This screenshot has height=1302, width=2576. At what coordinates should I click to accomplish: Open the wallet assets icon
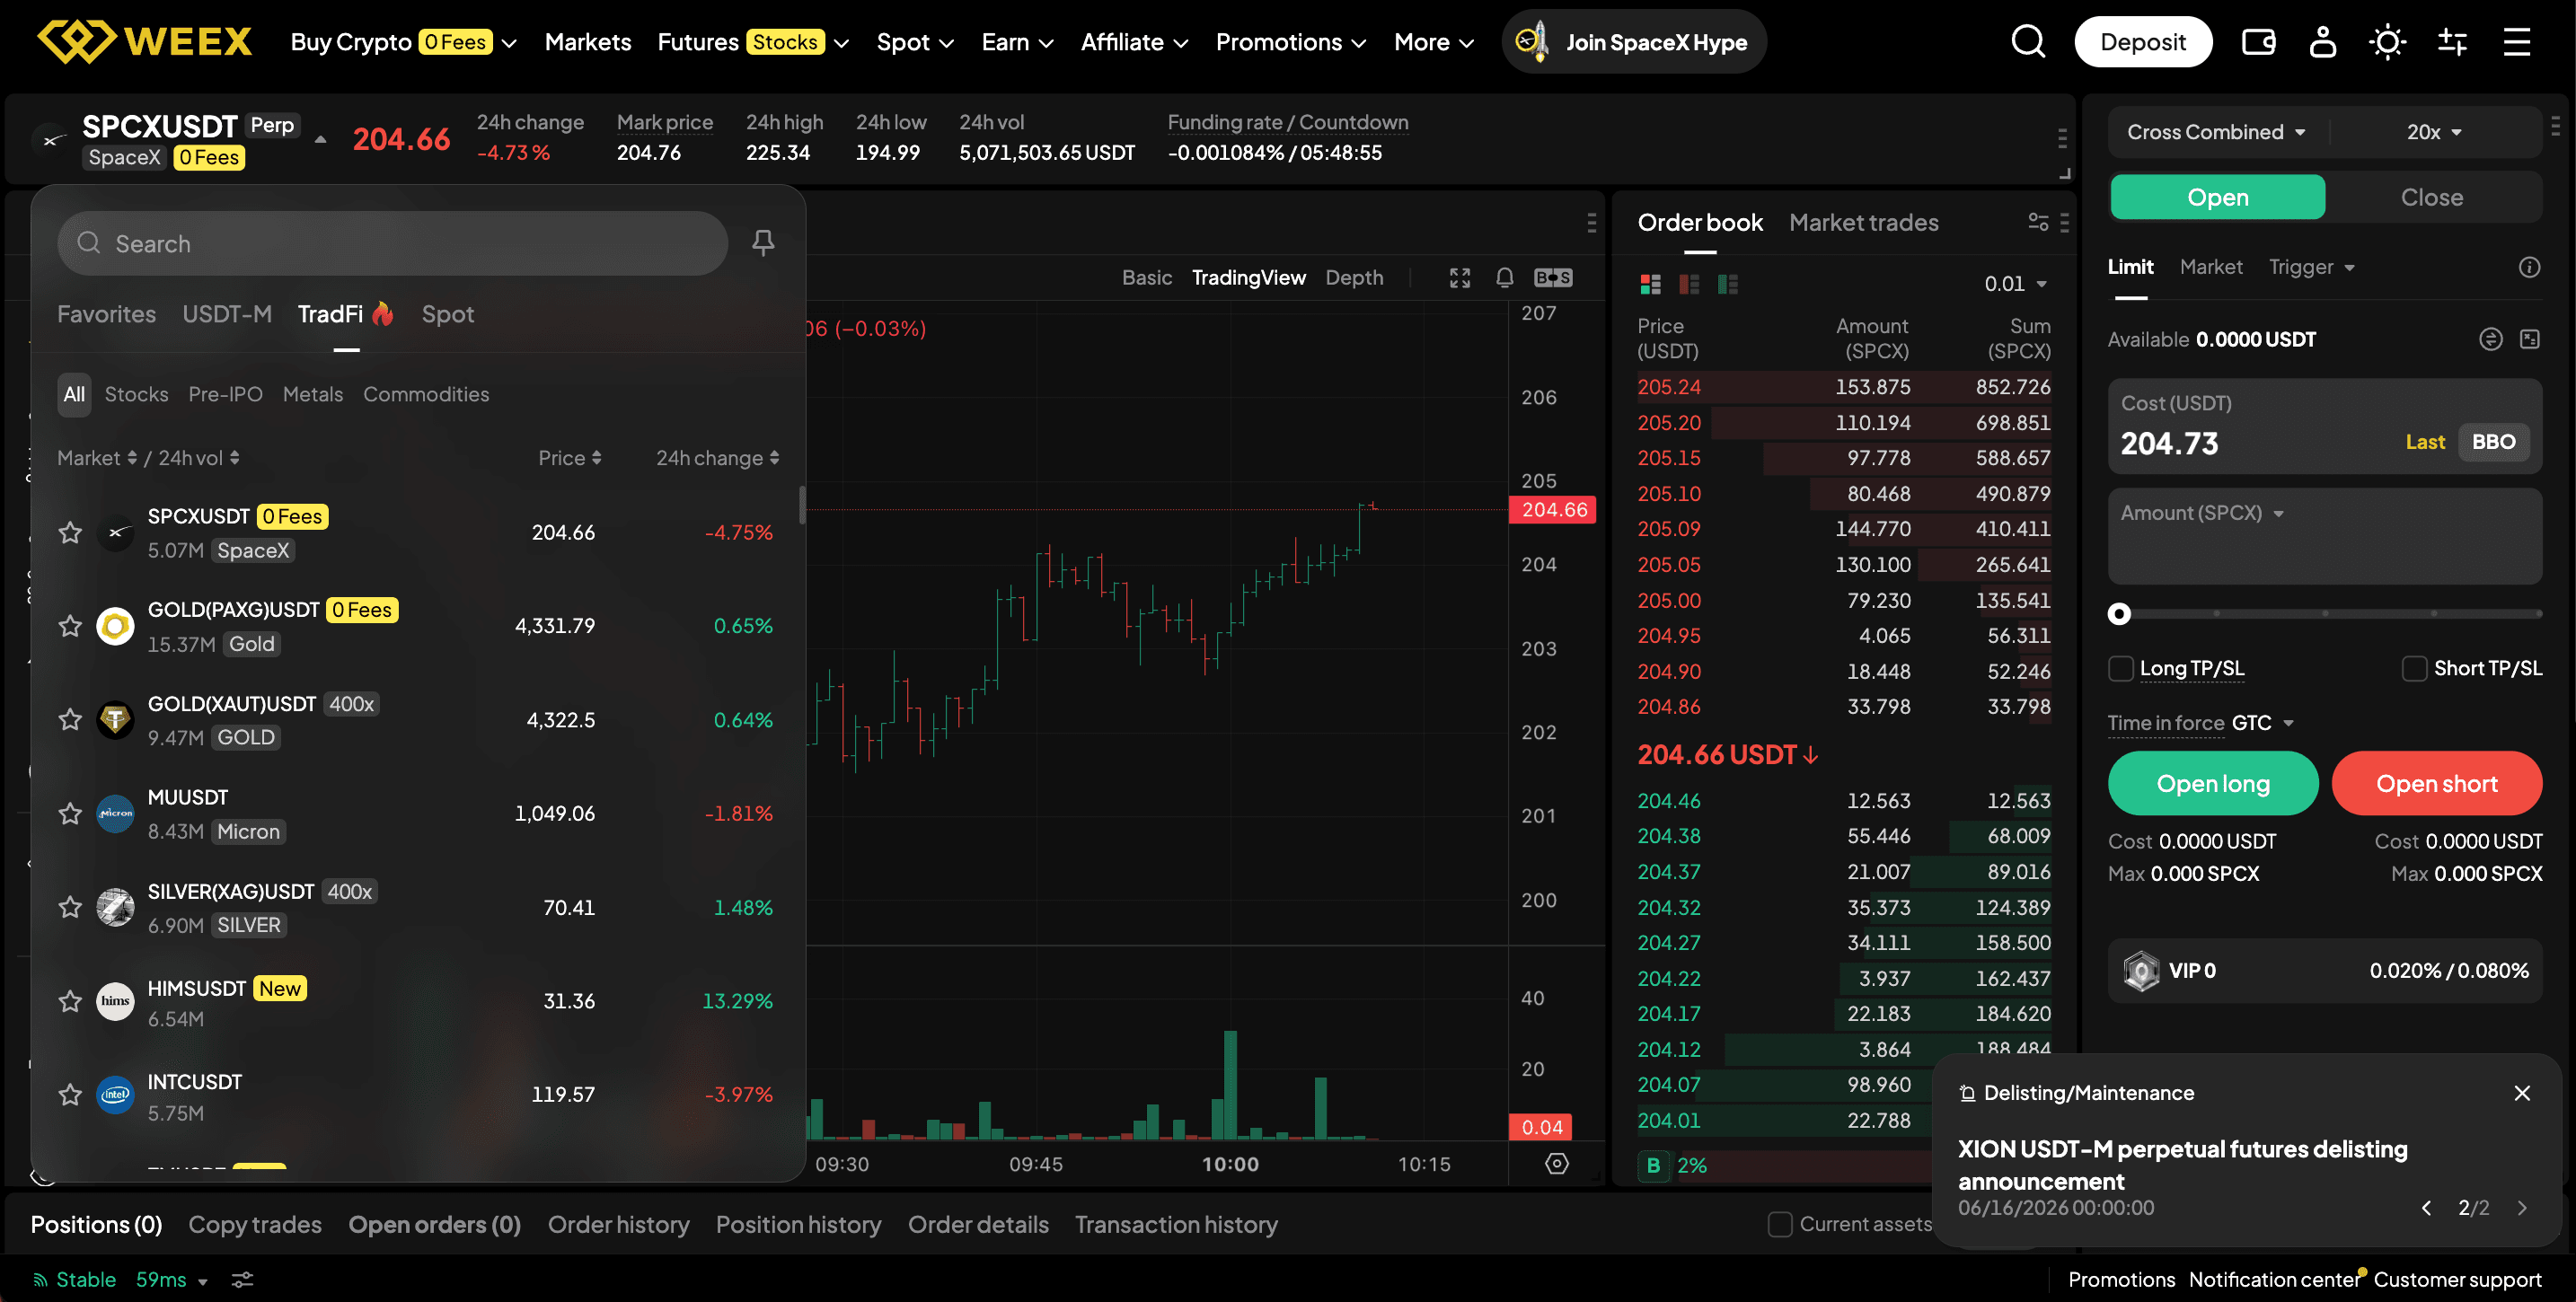click(x=2258, y=42)
